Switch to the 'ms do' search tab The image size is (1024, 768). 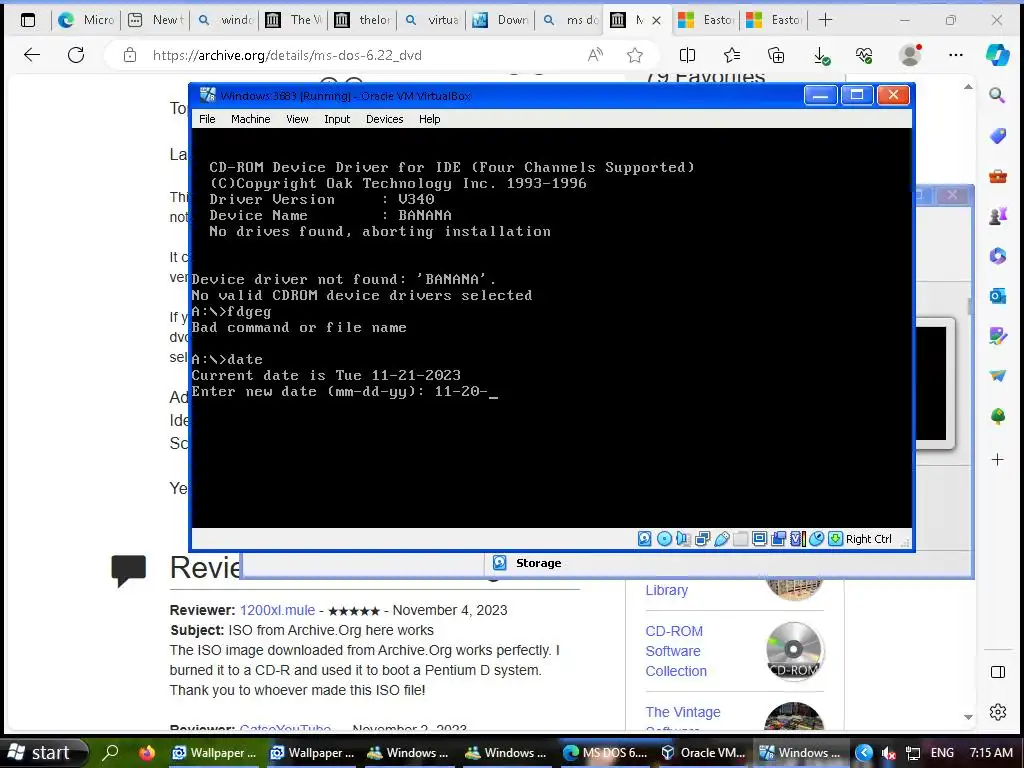pyautogui.click(x=570, y=20)
